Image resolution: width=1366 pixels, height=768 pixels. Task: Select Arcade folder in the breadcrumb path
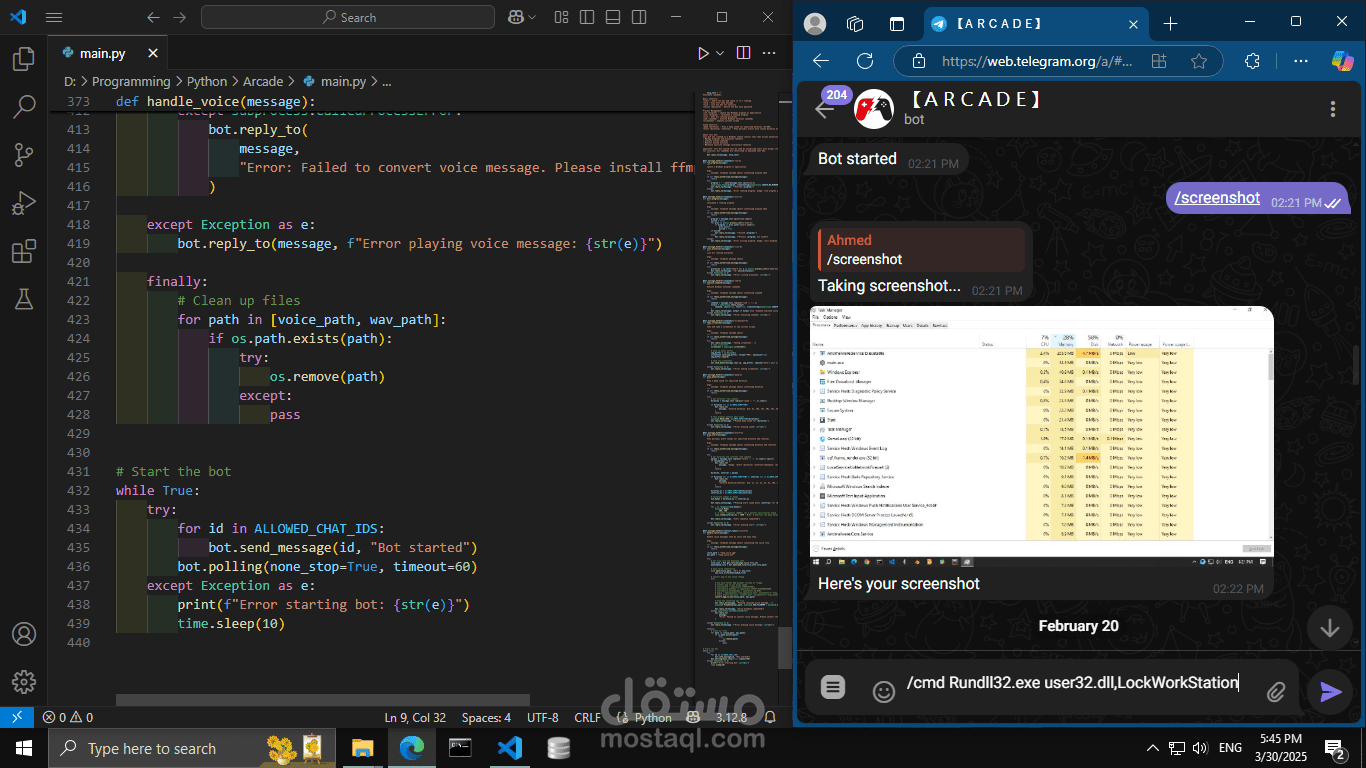click(263, 81)
